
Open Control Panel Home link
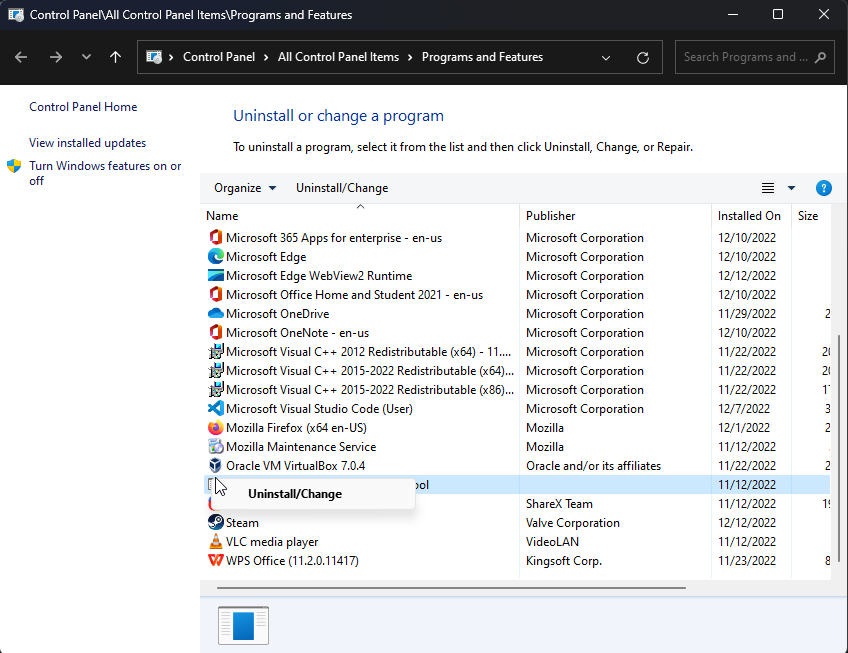83,107
